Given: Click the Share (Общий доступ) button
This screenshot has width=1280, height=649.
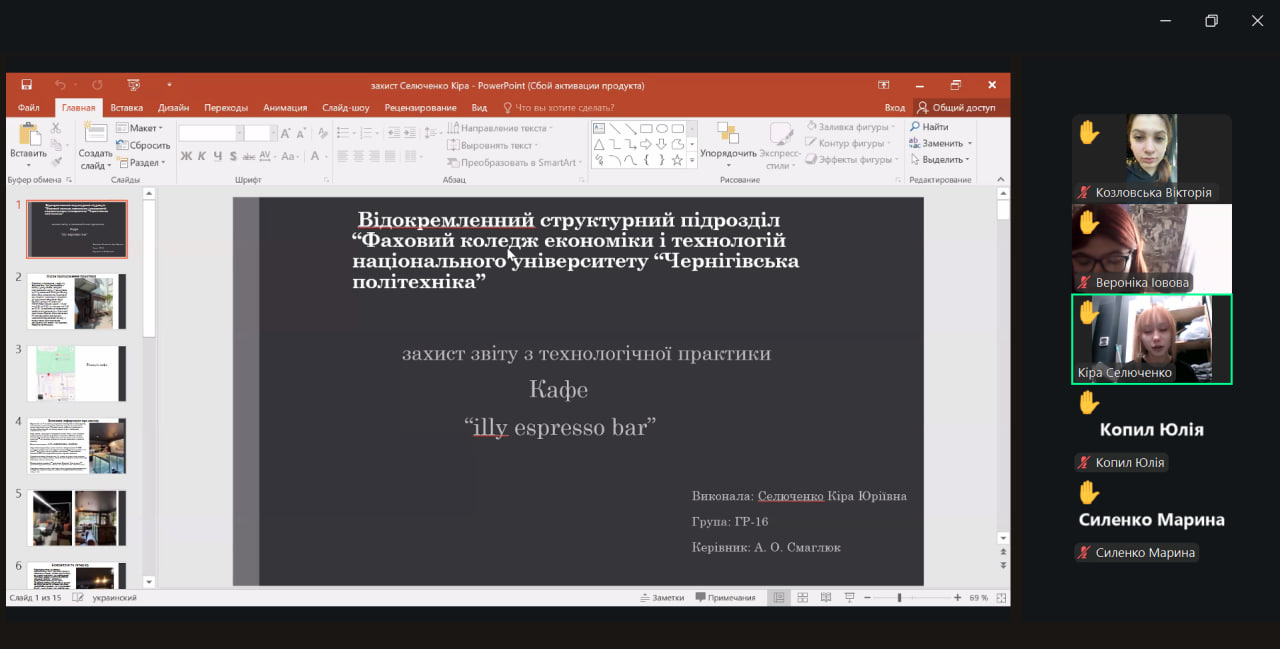Looking at the screenshot, I should pos(956,107).
